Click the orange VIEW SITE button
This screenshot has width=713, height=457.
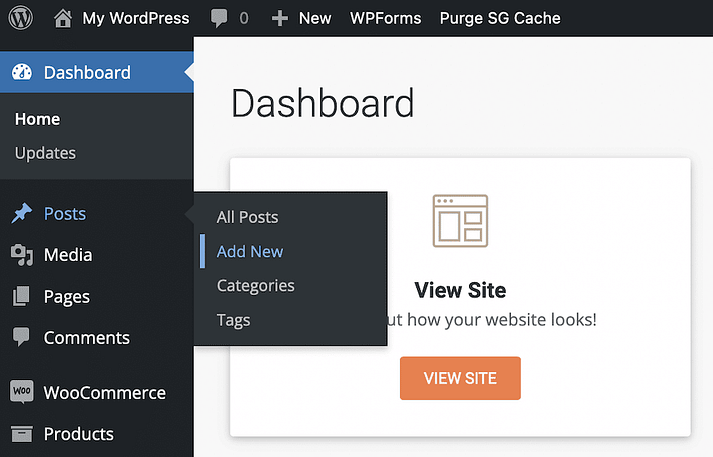click(460, 378)
